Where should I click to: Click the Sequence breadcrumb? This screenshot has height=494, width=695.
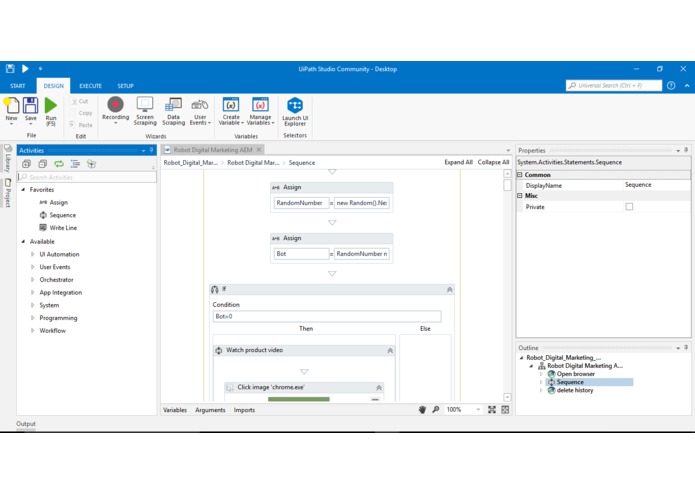coord(302,163)
